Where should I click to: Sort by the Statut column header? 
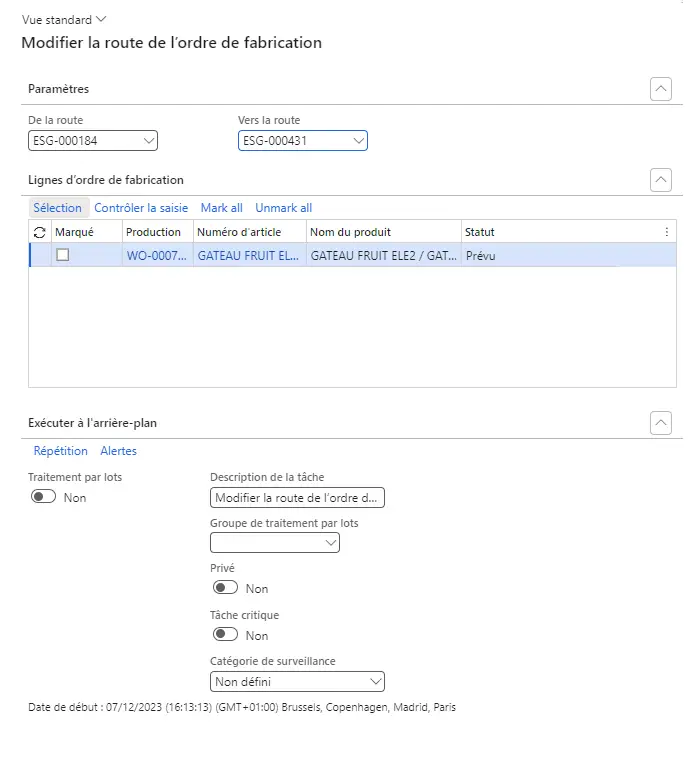click(560, 232)
